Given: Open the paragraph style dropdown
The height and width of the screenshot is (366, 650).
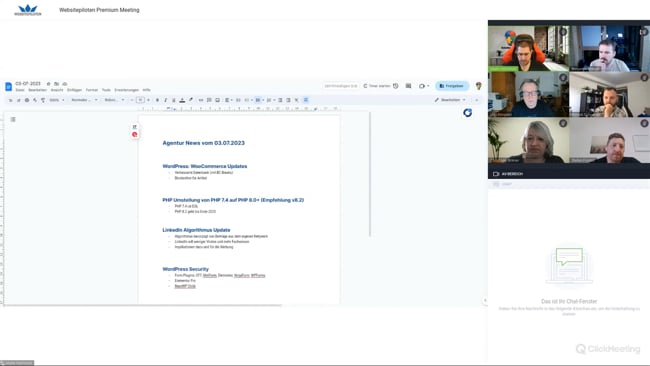Looking at the screenshot, I should pyautogui.click(x=84, y=100).
